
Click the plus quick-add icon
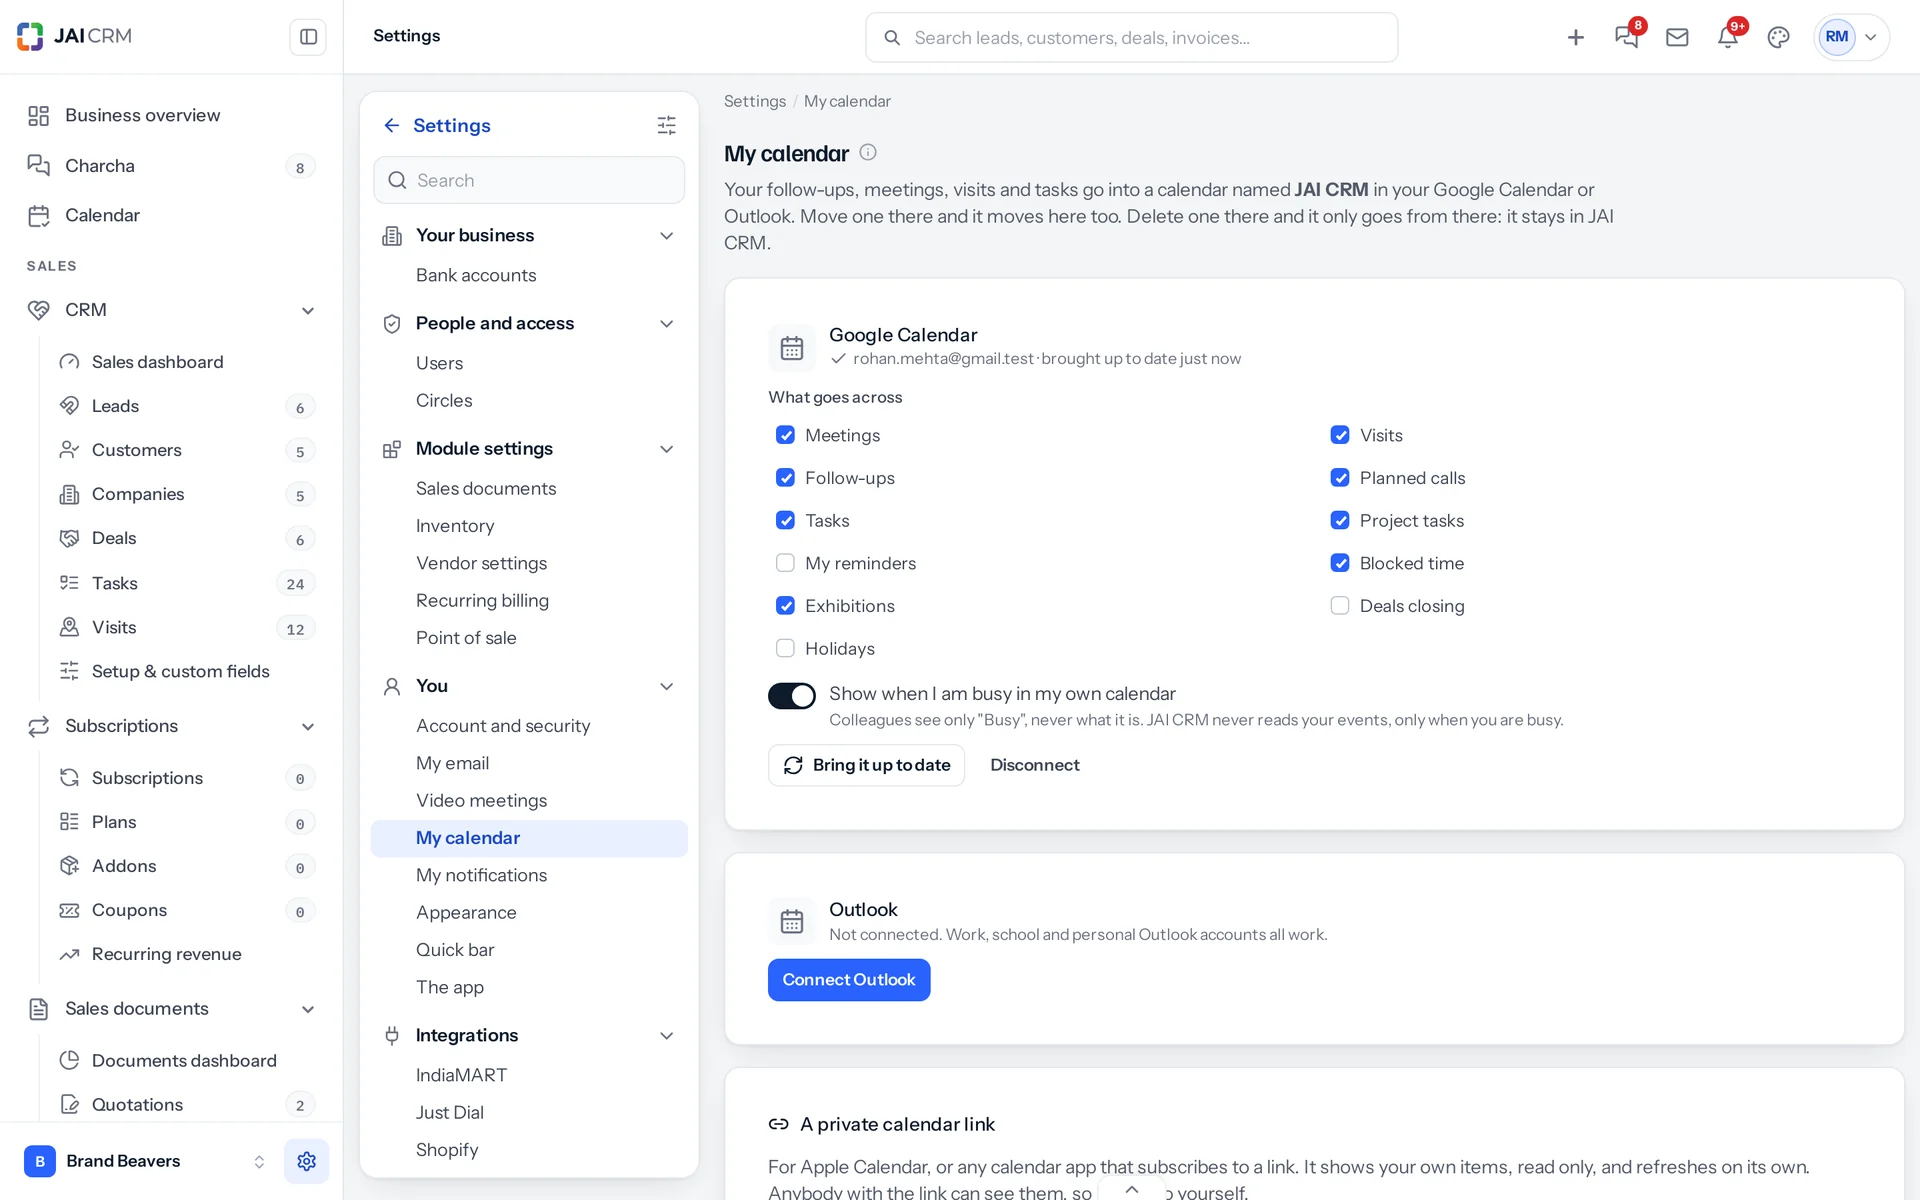1576,37
